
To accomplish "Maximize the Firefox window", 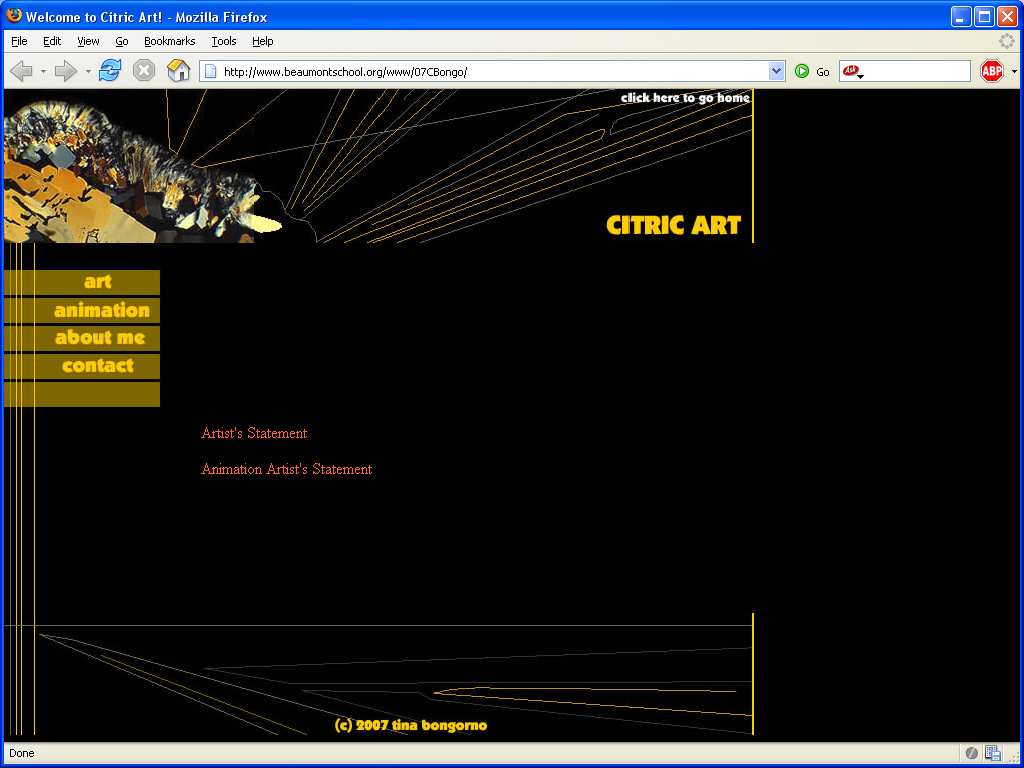I will click(984, 16).
